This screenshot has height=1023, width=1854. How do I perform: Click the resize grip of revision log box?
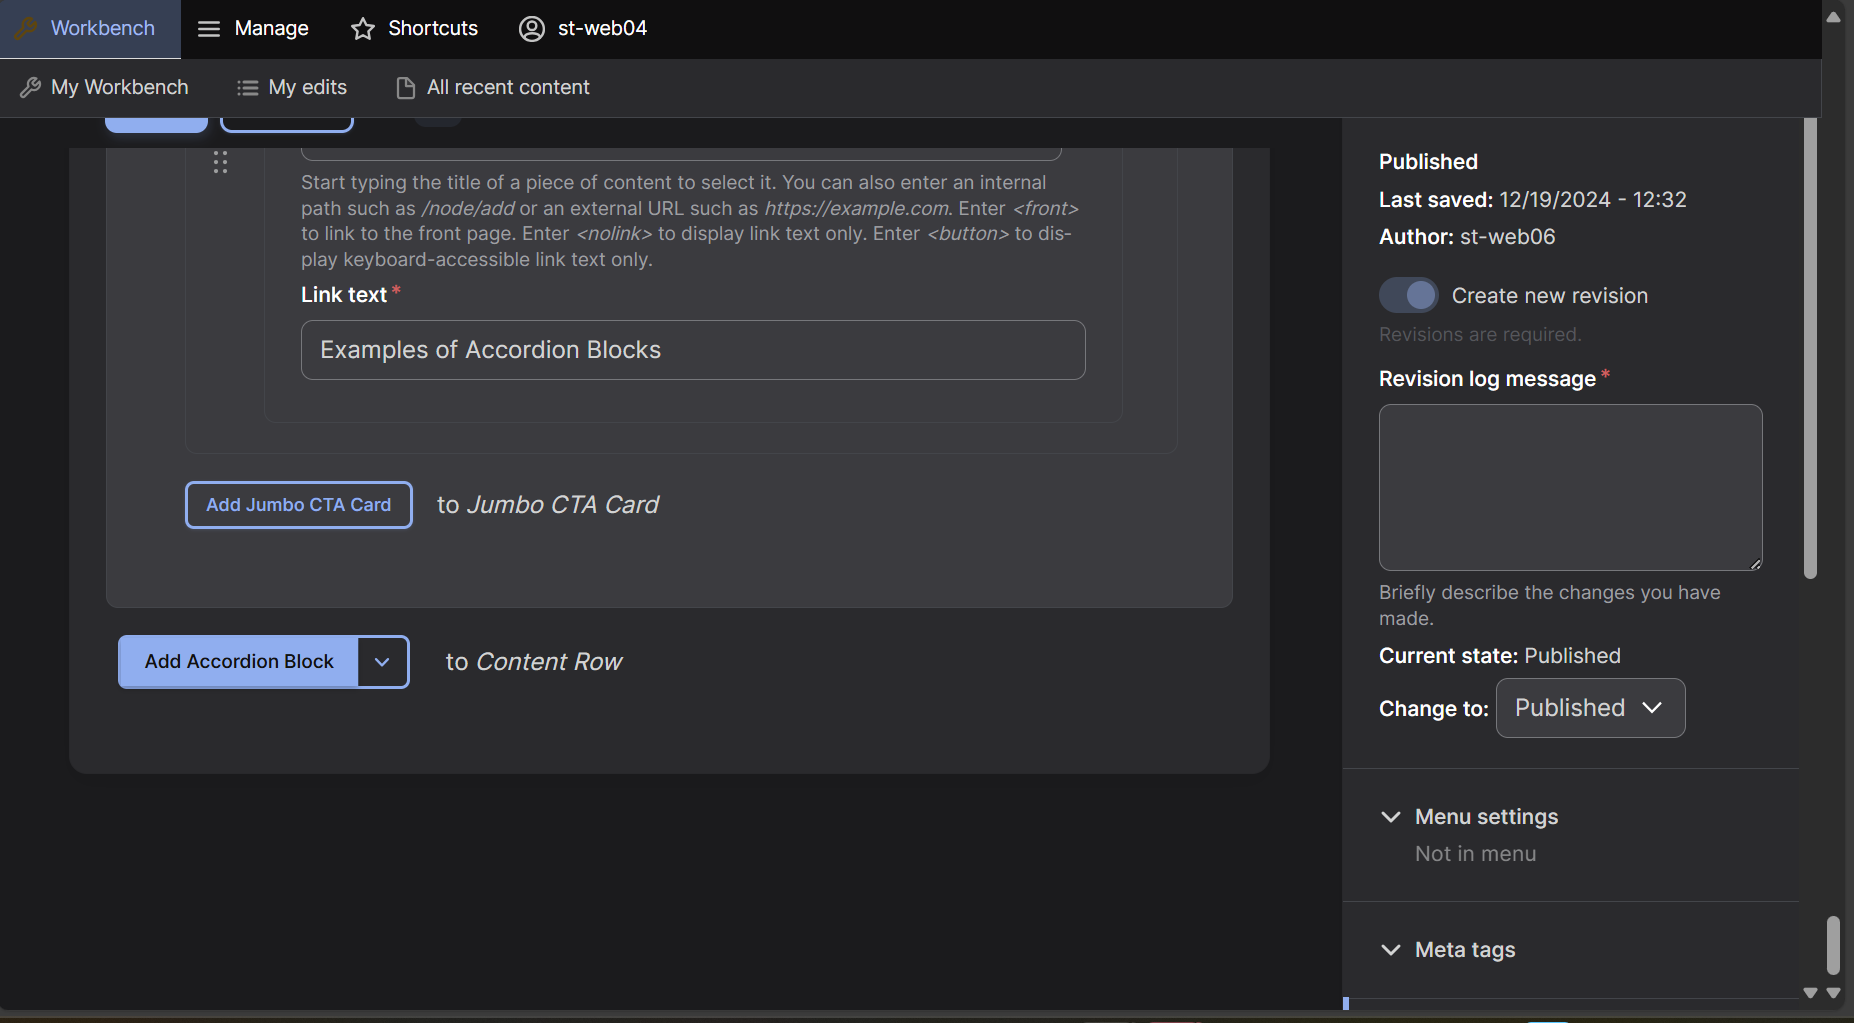(x=1755, y=563)
